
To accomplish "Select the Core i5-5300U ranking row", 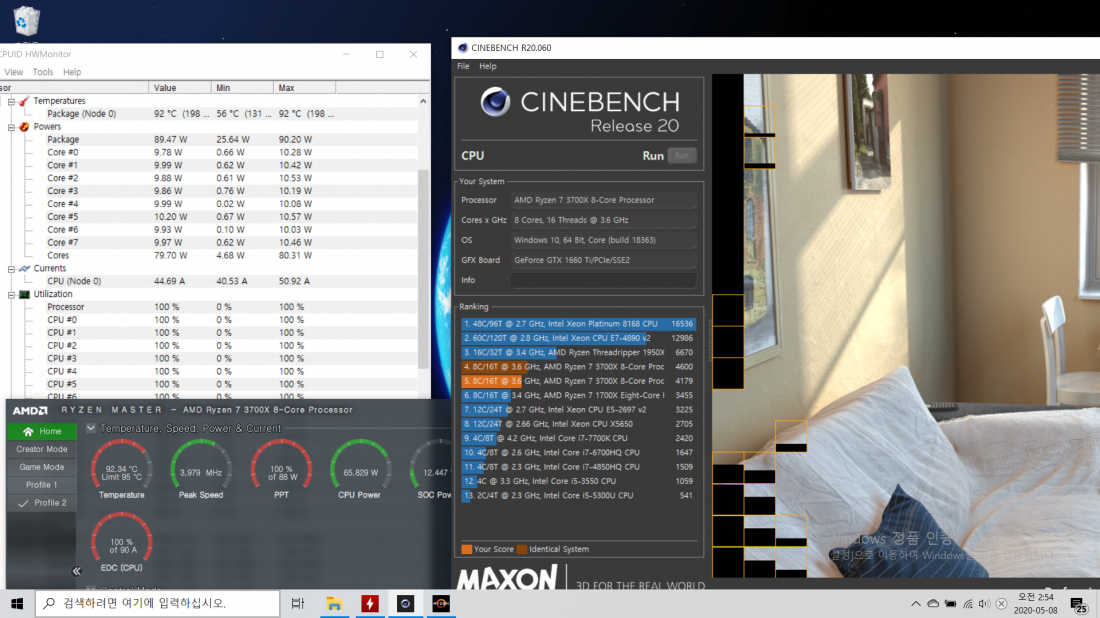I will (578, 495).
